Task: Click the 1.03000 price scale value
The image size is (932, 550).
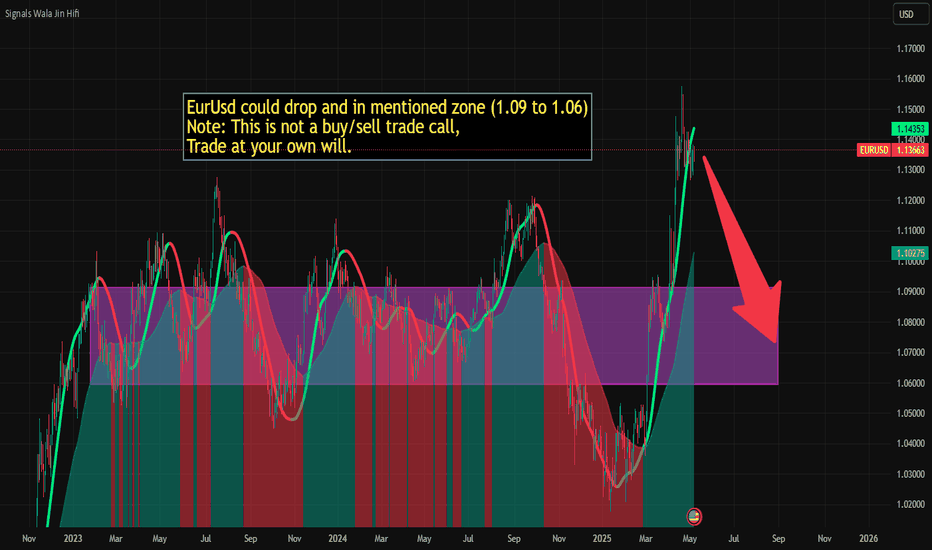Action: 911,474
